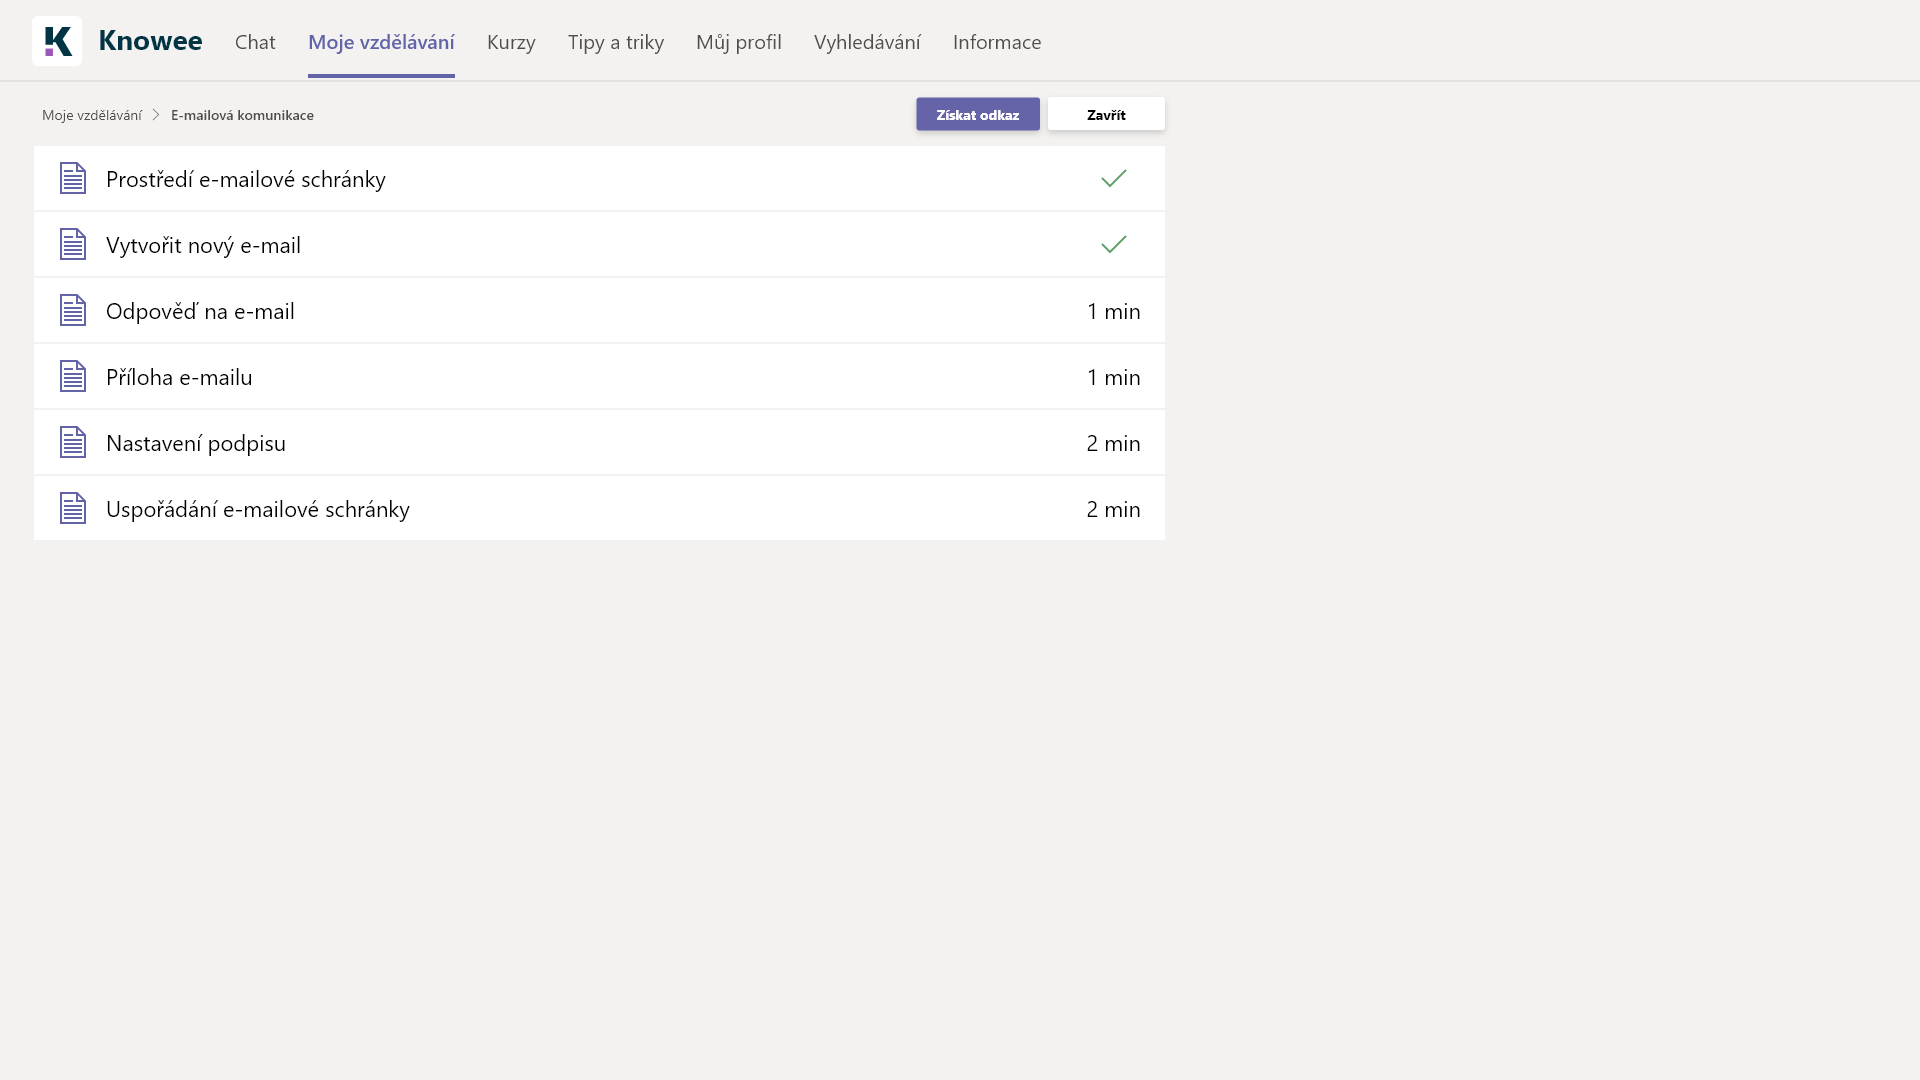Click the Knowee logo icon
The image size is (1920, 1080).
(x=57, y=41)
